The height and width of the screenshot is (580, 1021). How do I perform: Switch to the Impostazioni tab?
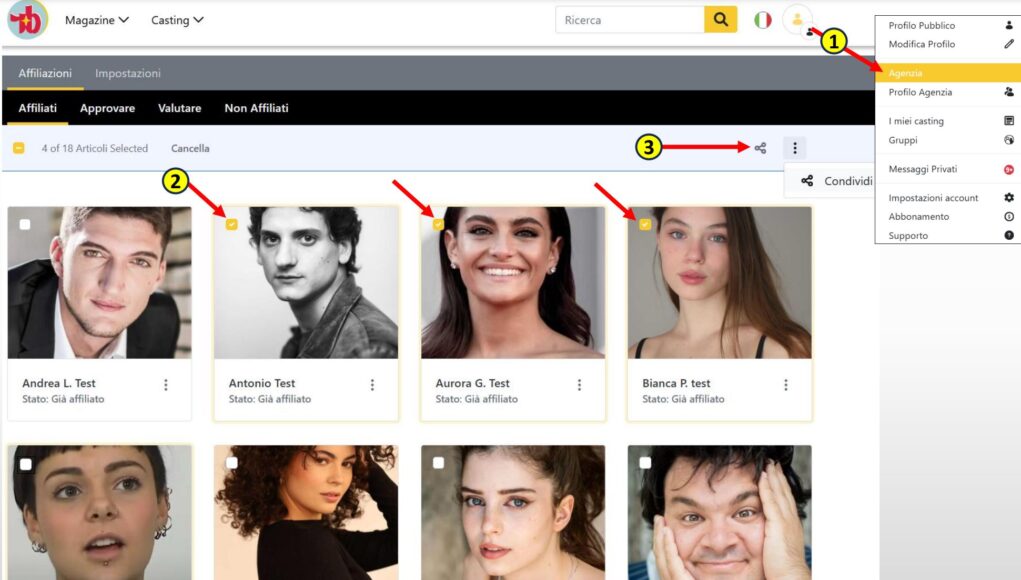[128, 74]
